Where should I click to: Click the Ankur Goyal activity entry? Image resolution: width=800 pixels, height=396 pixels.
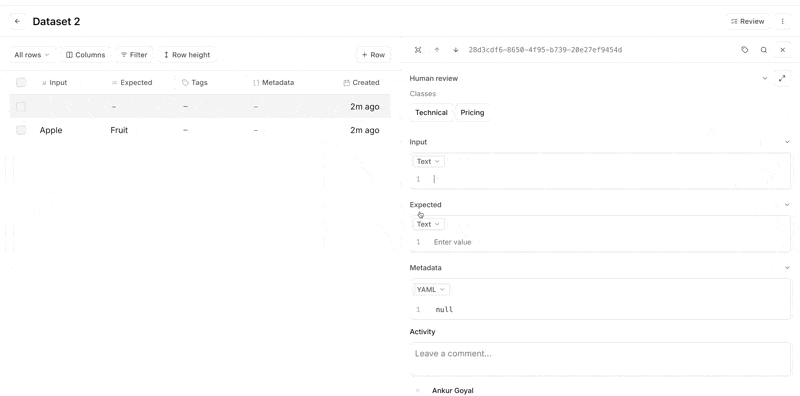pos(453,390)
